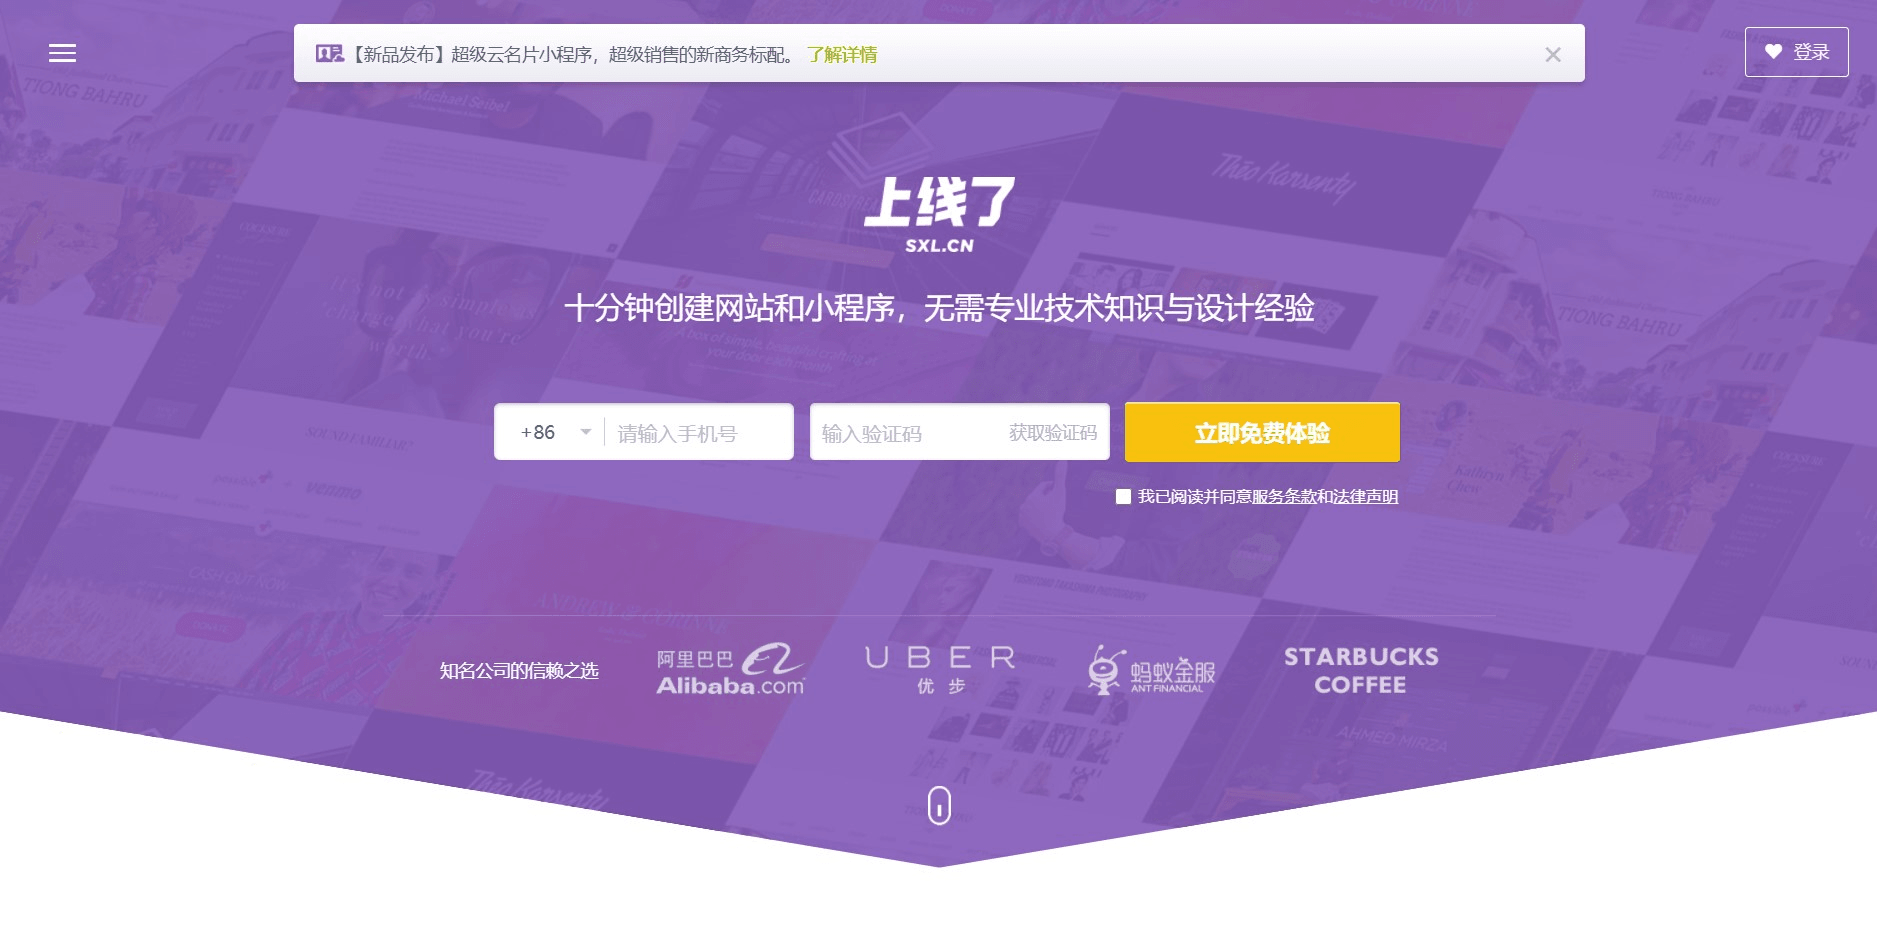The image size is (1877, 926).
Task: Open the 法律声明 legal notice link
Action: [x=1365, y=497]
